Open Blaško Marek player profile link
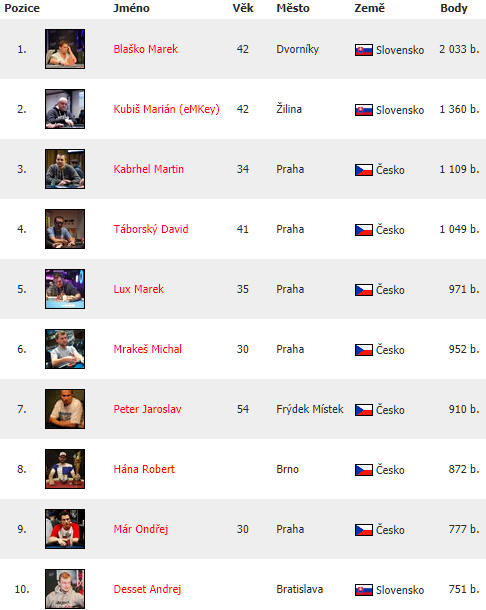The image size is (486, 610). tap(146, 49)
